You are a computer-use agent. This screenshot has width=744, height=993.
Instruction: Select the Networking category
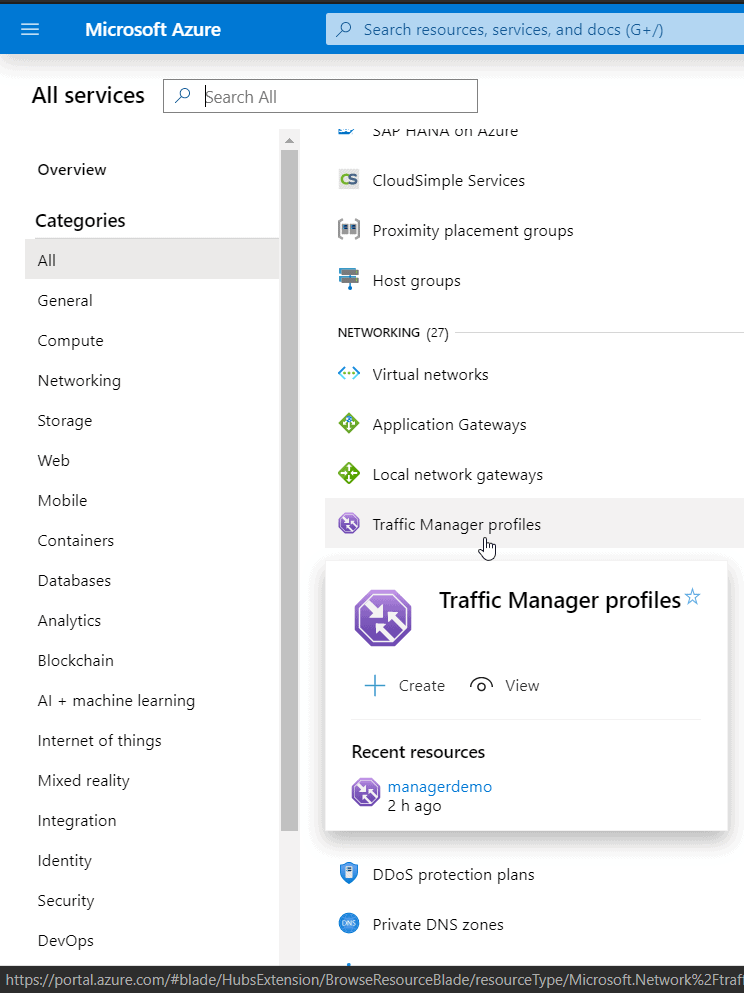pos(79,381)
